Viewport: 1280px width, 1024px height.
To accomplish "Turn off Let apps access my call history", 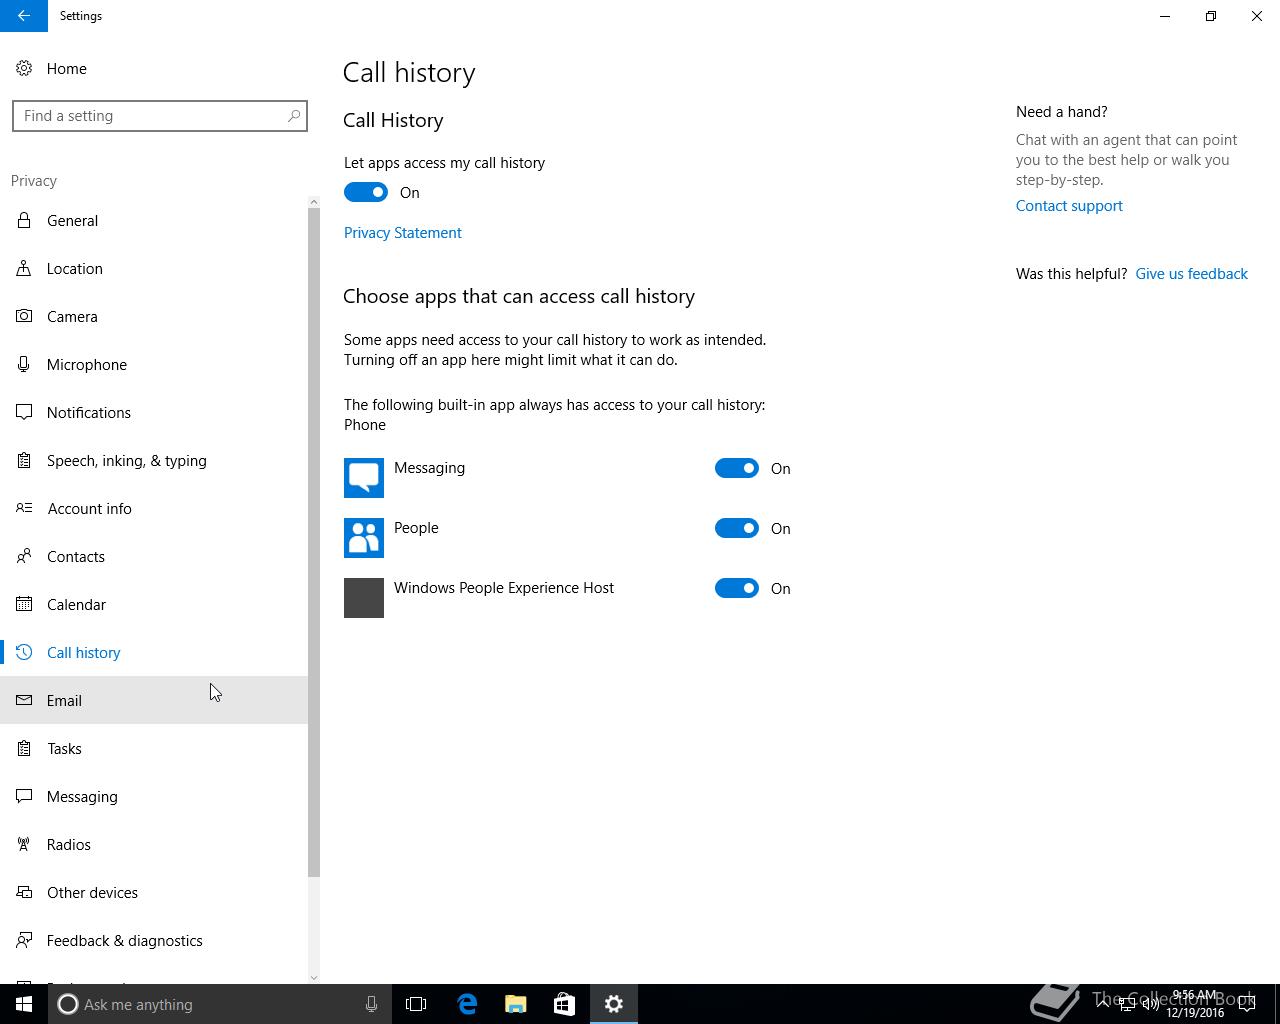I will coord(366,192).
